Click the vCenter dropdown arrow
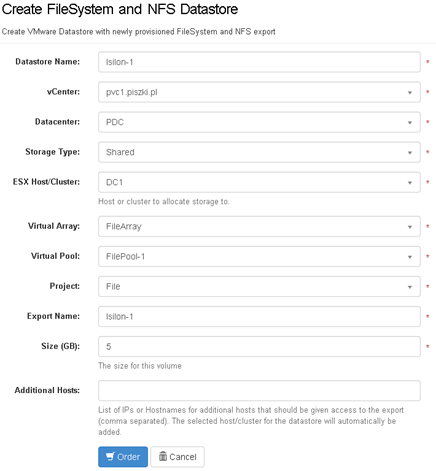436x471 pixels. point(410,93)
